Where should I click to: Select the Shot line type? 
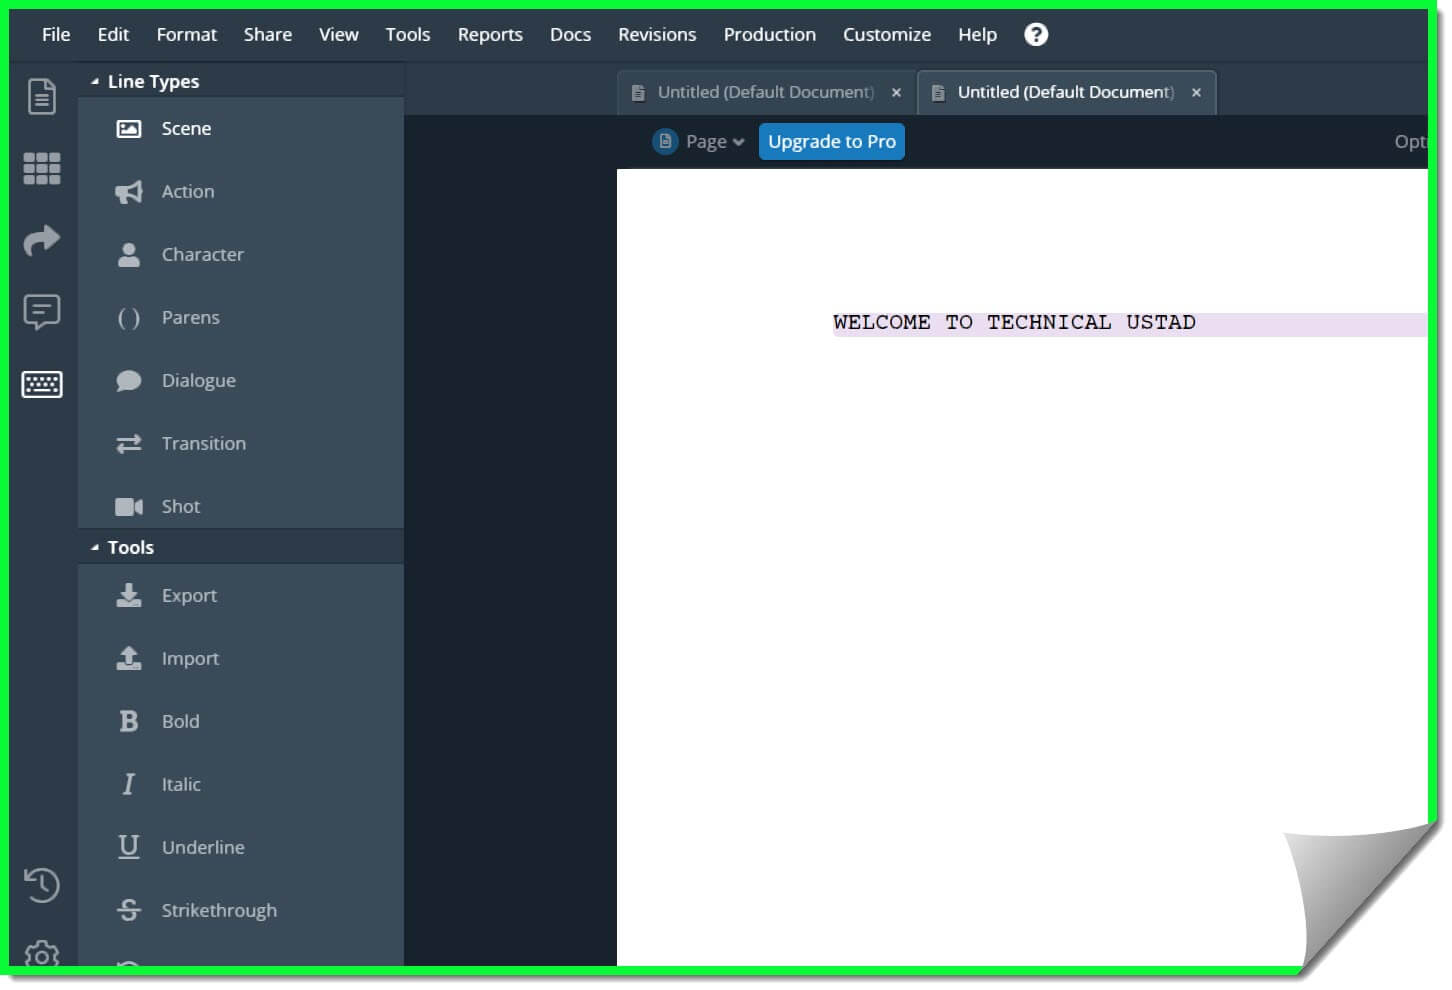pos(180,506)
